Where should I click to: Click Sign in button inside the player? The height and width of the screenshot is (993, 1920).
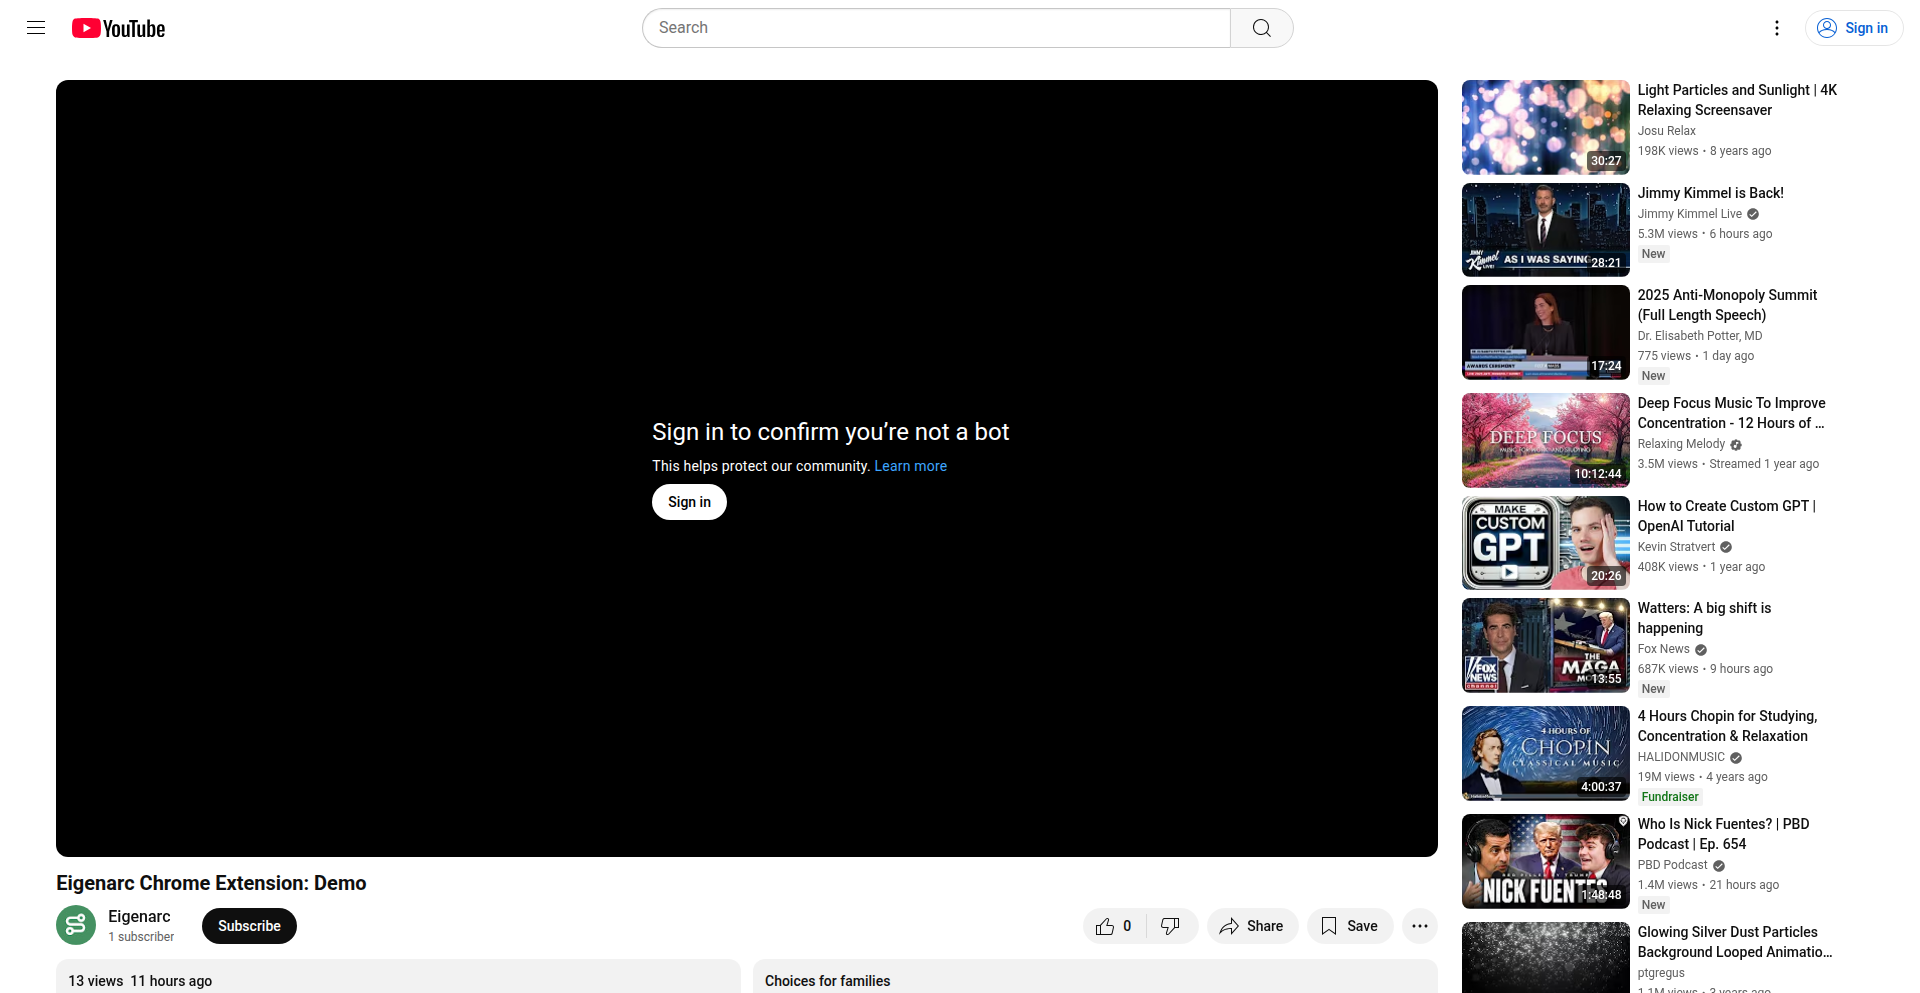689,502
